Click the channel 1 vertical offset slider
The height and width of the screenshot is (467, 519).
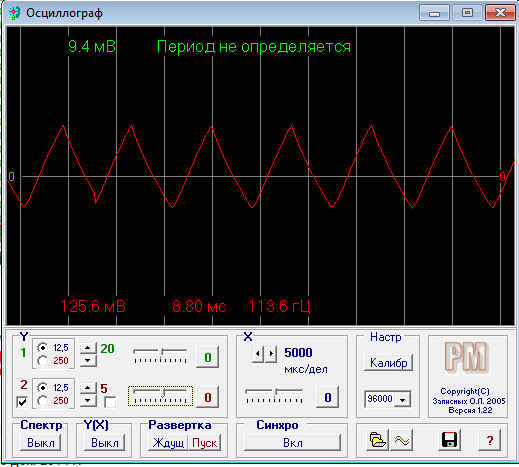click(160, 356)
